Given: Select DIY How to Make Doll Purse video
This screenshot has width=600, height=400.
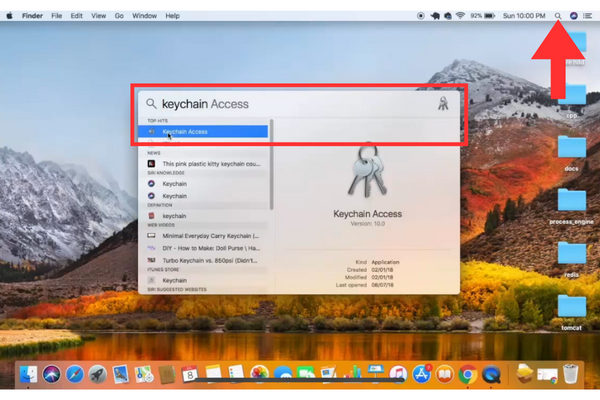Looking at the screenshot, I should pos(203,248).
